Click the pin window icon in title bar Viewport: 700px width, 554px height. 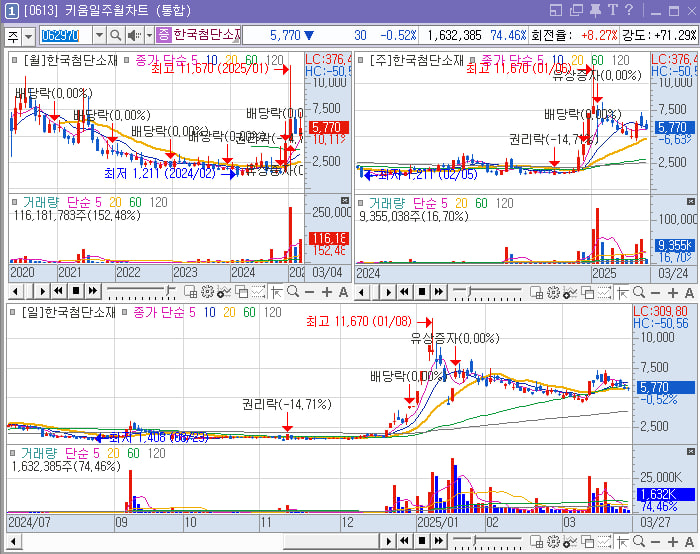[x=595, y=10]
